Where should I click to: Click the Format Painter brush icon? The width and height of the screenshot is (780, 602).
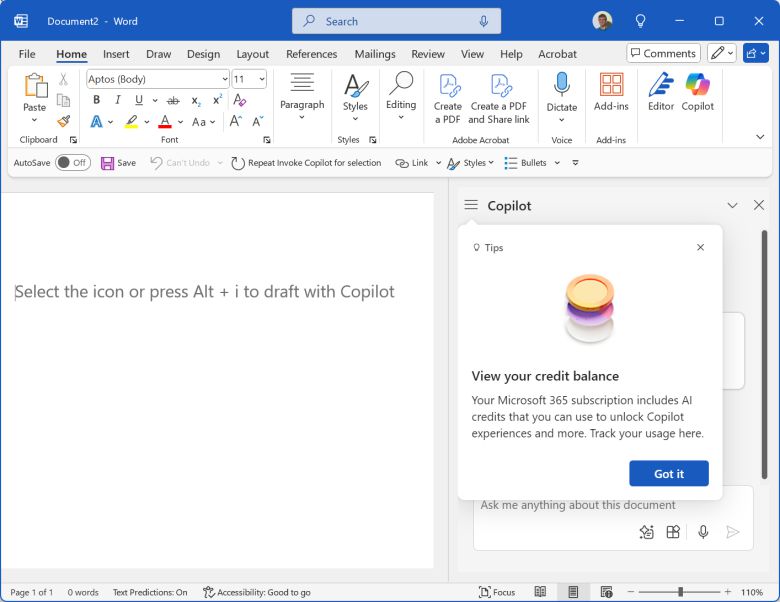(63, 121)
